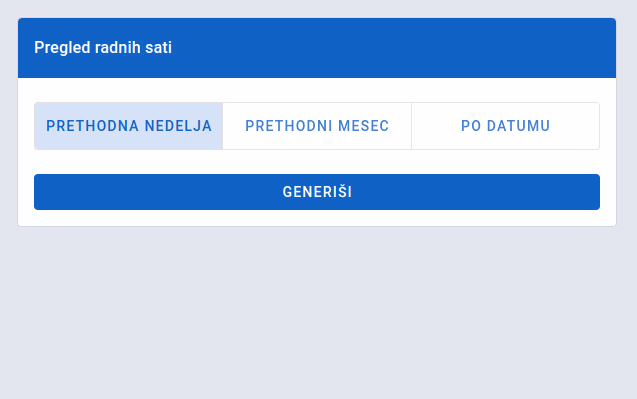Switch to Prethodni mesec period
637x399 pixels.
(x=317, y=126)
